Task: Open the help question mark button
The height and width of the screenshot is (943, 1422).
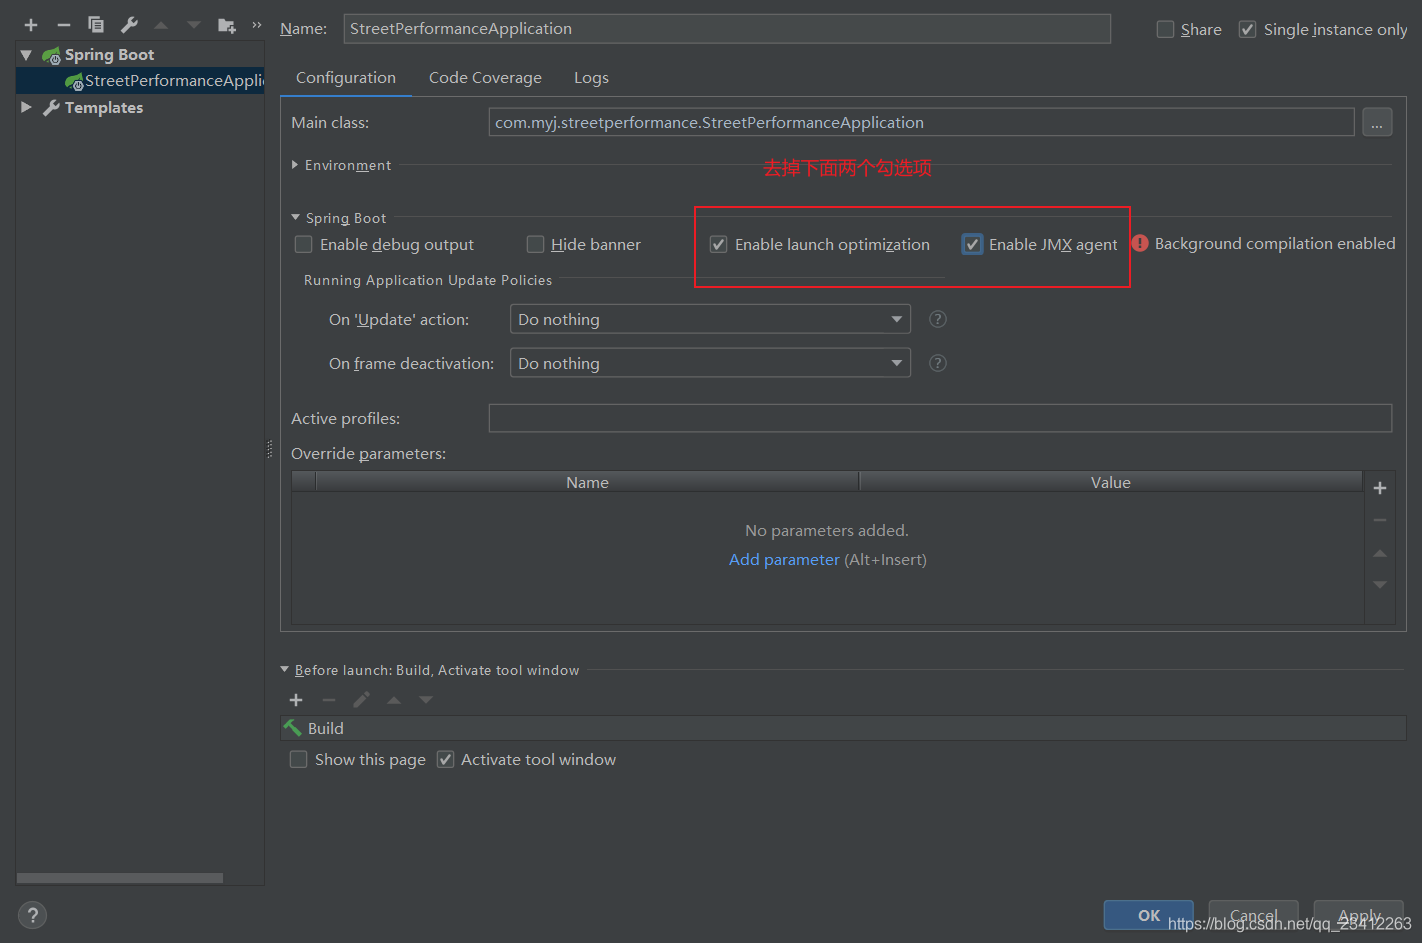Action: [32, 915]
